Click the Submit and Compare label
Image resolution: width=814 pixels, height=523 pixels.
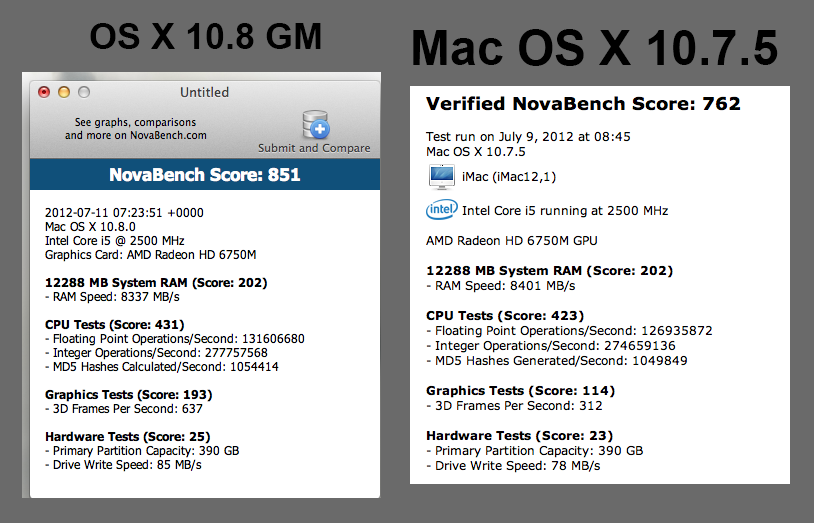point(314,148)
